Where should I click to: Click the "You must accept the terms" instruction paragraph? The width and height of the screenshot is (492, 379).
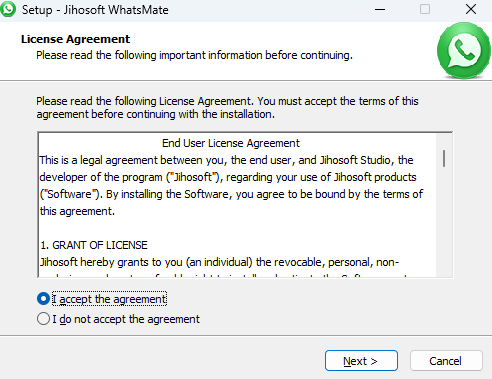click(x=227, y=107)
